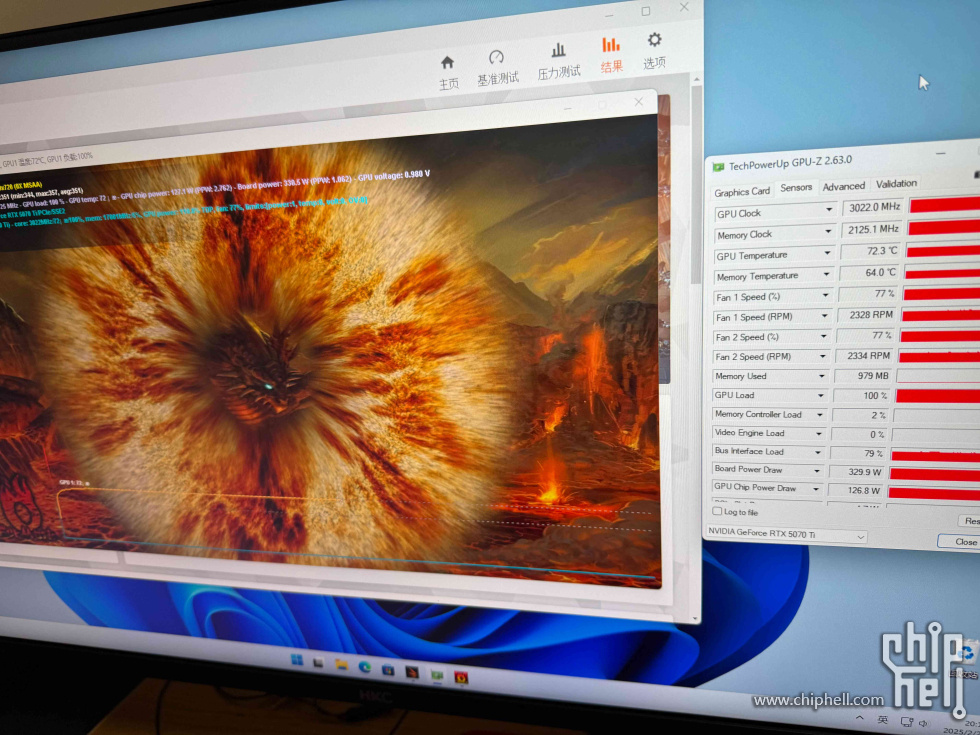980x735 pixels.
Task: Expand the GPU Load sensor dropdown
Action: coord(821,396)
